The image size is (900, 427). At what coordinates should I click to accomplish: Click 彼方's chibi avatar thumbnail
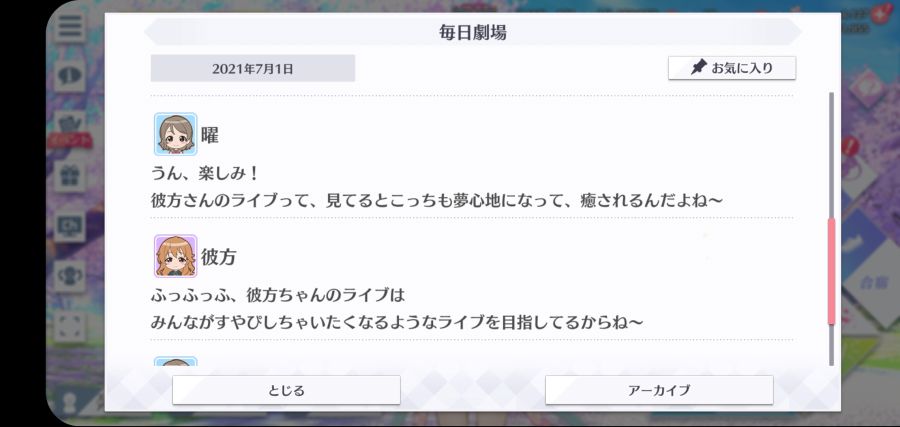point(176,256)
